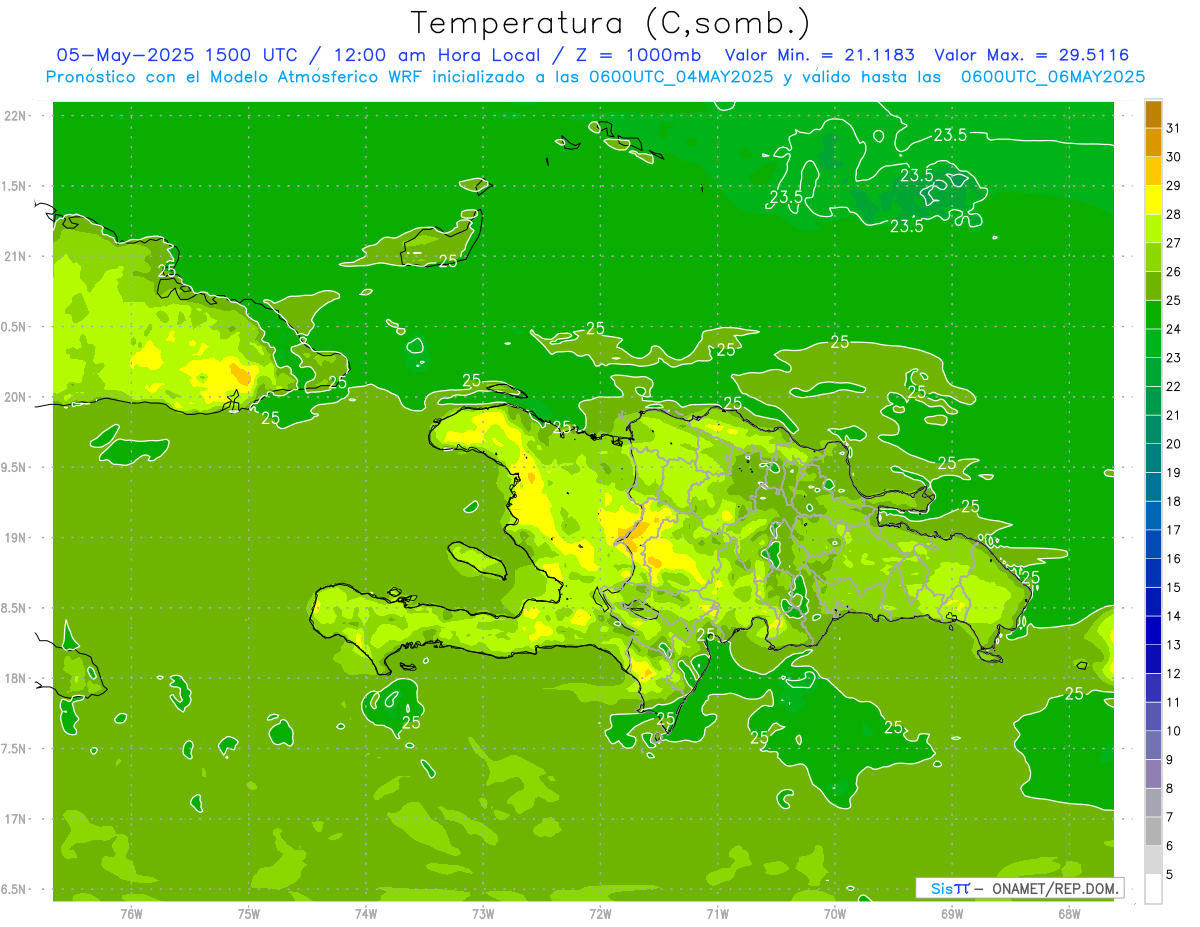Click the bright yellow legend swatch between 28 and 29
The height and width of the screenshot is (927, 1200).
pos(1154,200)
